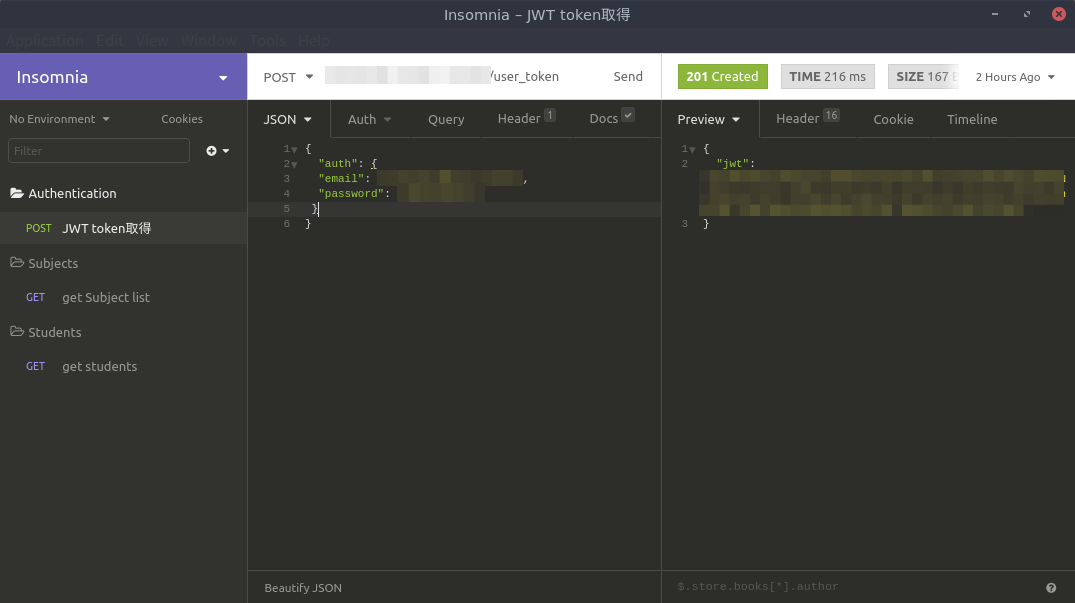Image resolution: width=1075 pixels, height=603 pixels.
Task: Click inside the Filter input field
Action: 98,150
